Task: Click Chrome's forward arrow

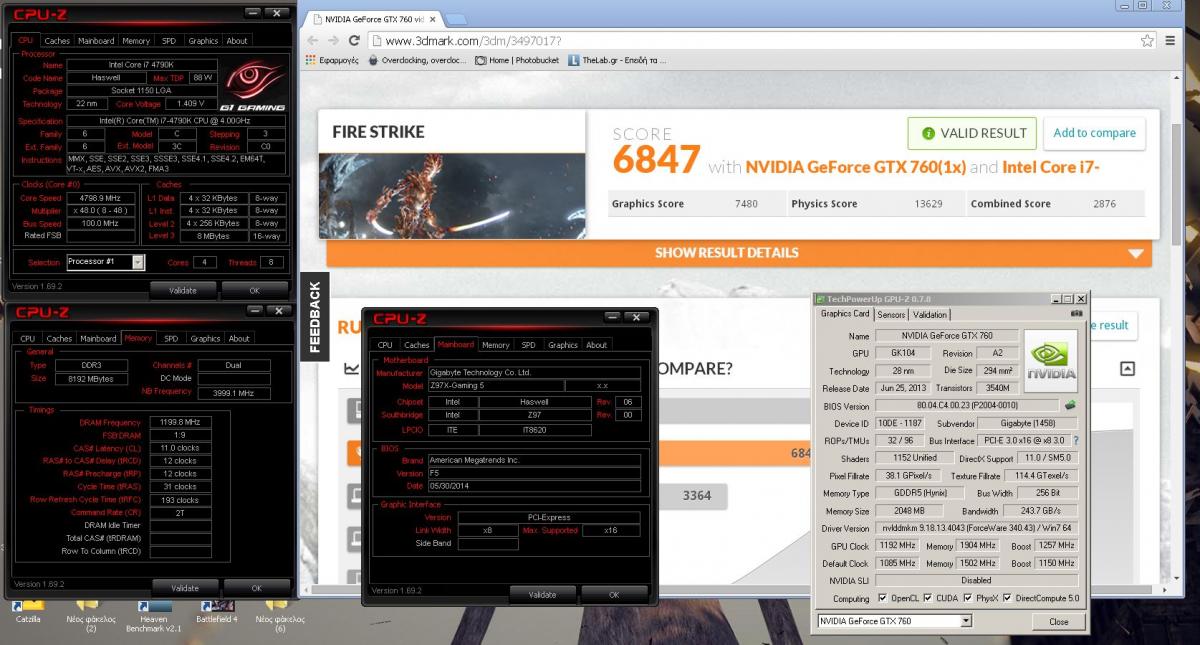Action: click(x=333, y=41)
